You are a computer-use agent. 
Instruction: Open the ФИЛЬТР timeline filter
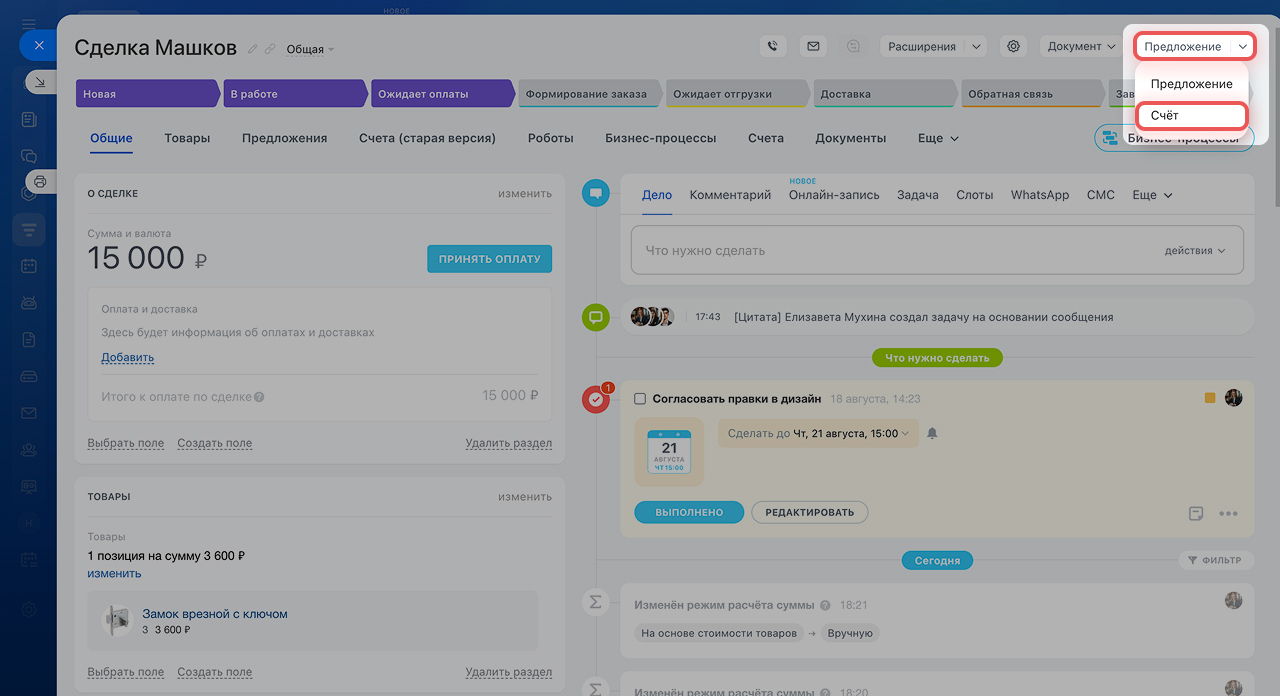1215,560
